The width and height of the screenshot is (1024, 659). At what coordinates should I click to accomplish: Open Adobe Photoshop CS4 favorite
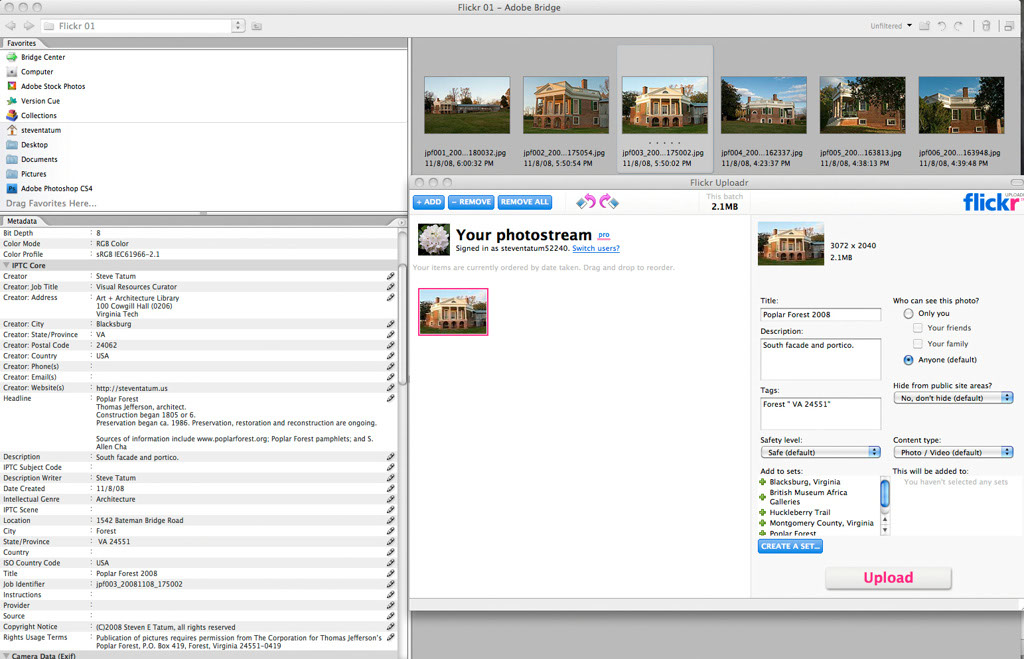point(57,189)
